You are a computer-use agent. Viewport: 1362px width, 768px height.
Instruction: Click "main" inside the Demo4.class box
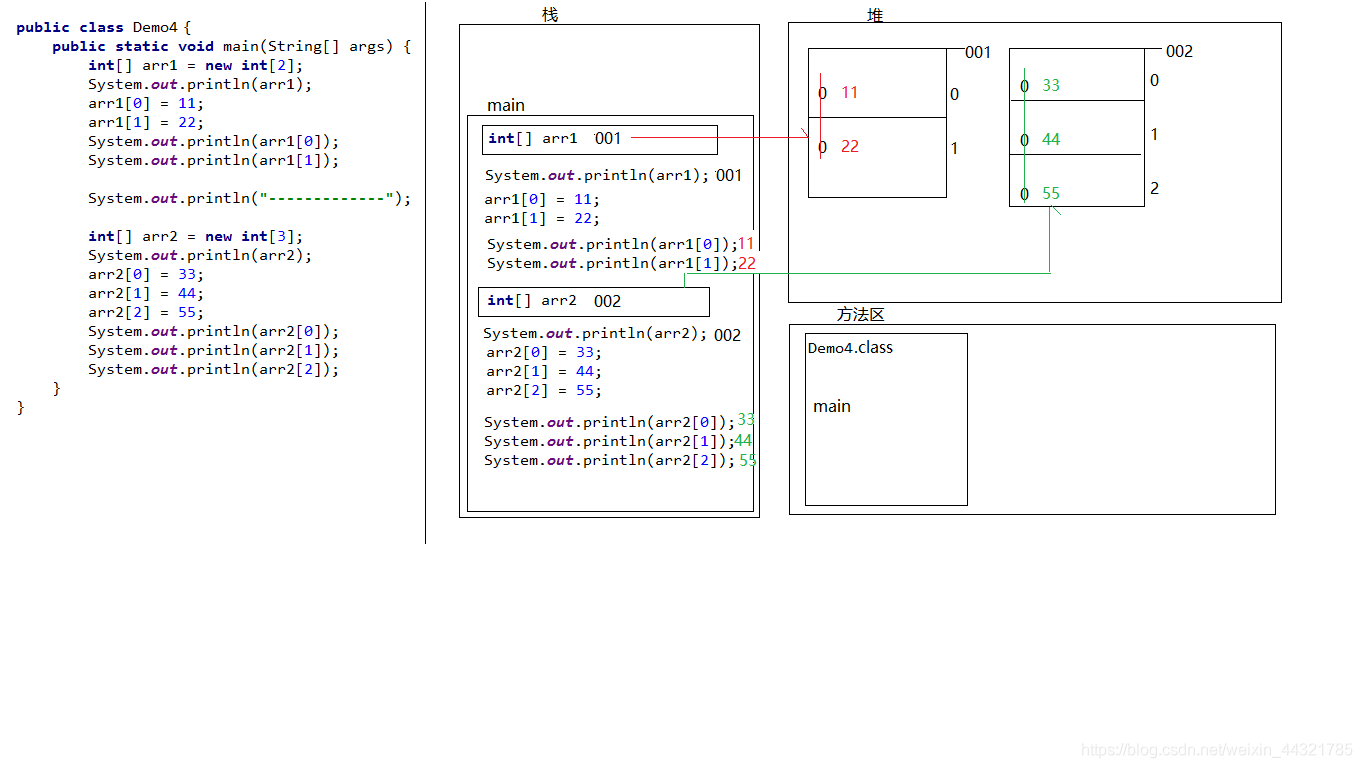pyautogui.click(x=832, y=406)
